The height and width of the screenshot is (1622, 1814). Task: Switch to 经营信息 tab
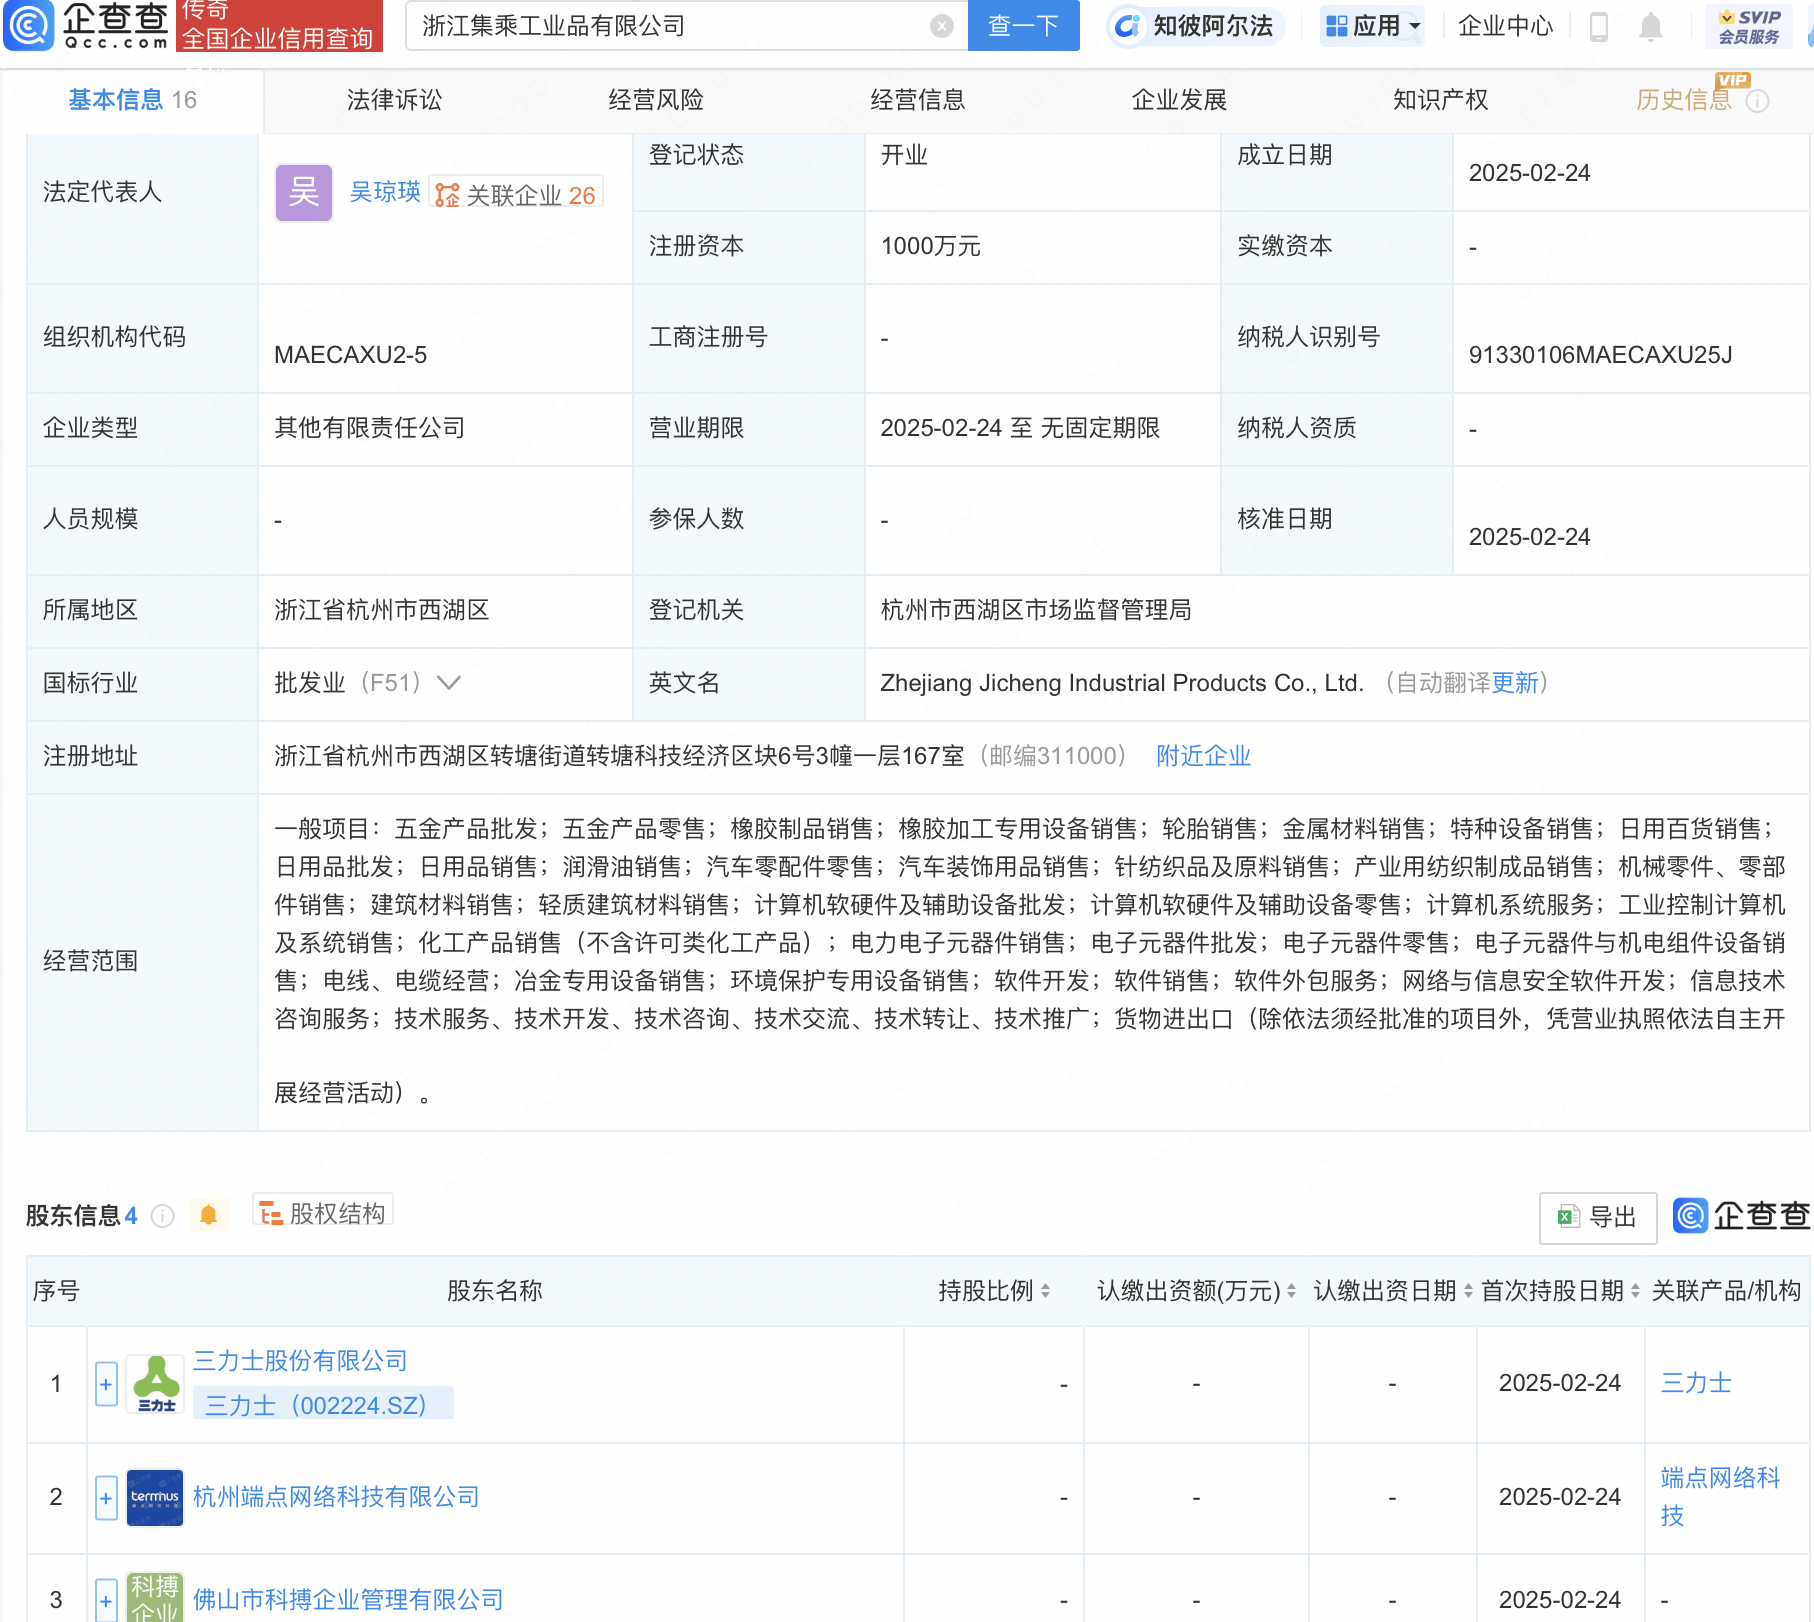918,100
